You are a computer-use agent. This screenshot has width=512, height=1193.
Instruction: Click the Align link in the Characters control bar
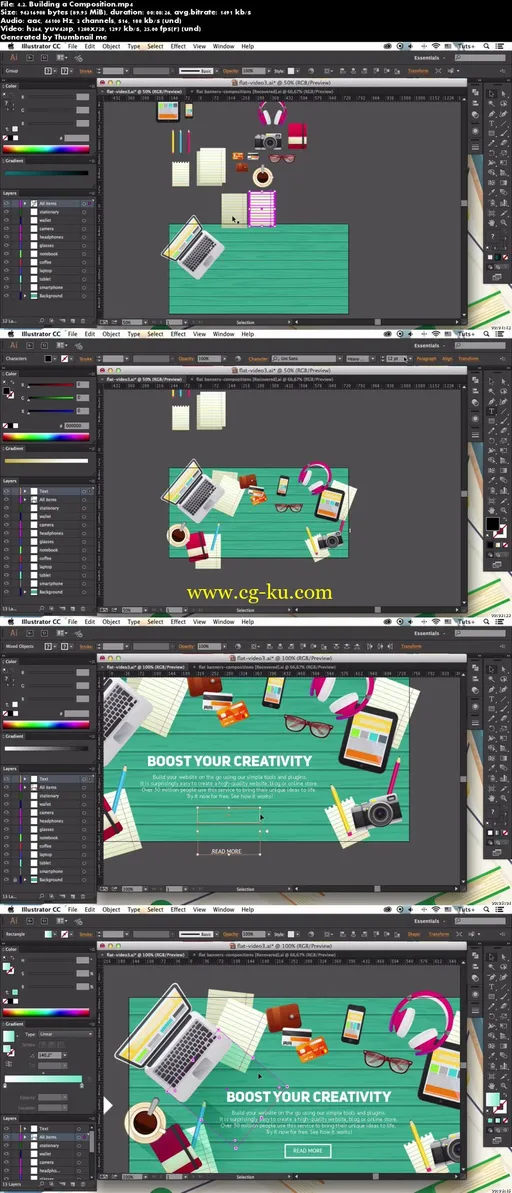point(447,358)
